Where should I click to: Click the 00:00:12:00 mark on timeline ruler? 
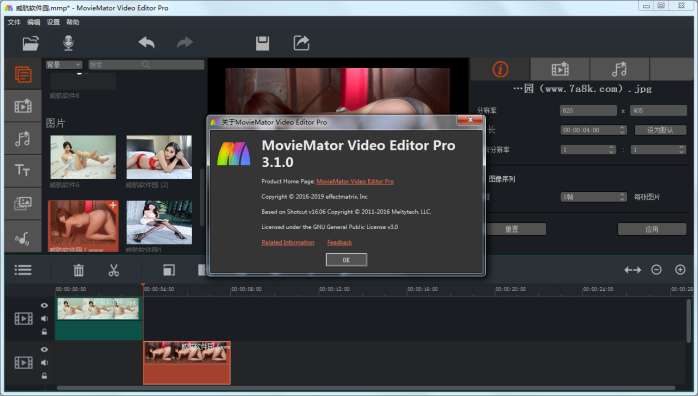coord(334,289)
